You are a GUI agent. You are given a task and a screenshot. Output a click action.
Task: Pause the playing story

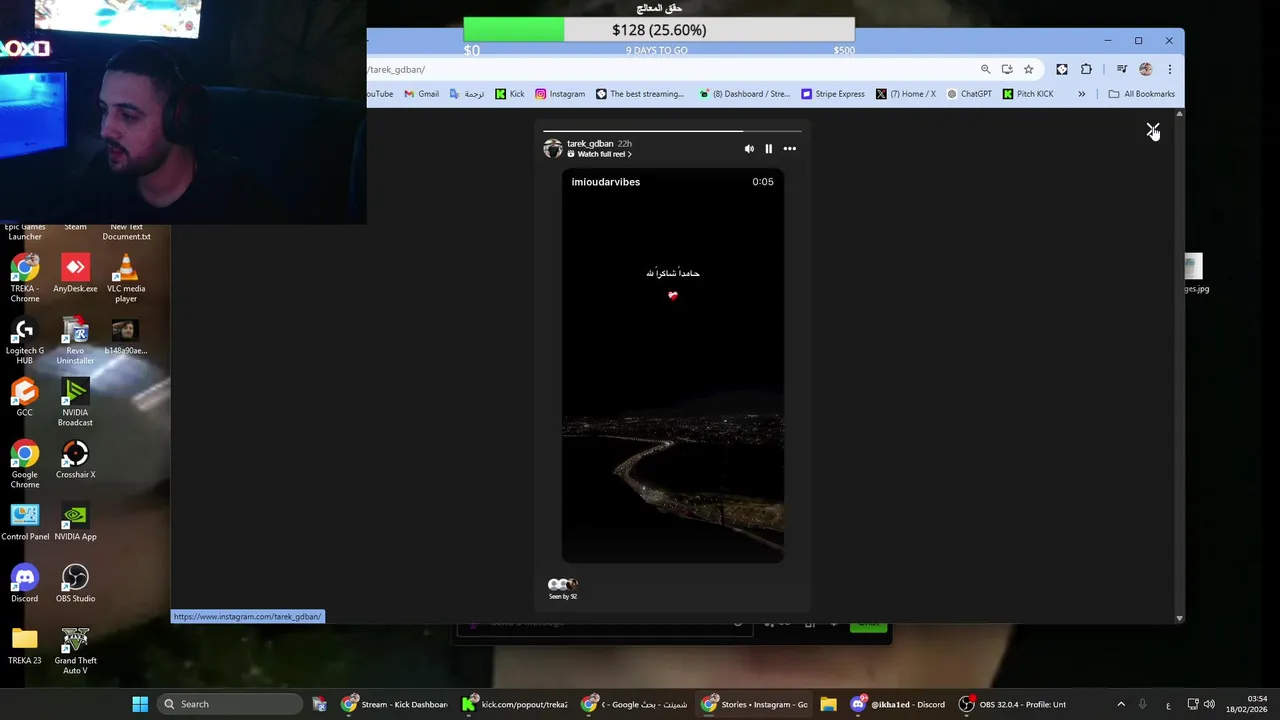pos(768,149)
